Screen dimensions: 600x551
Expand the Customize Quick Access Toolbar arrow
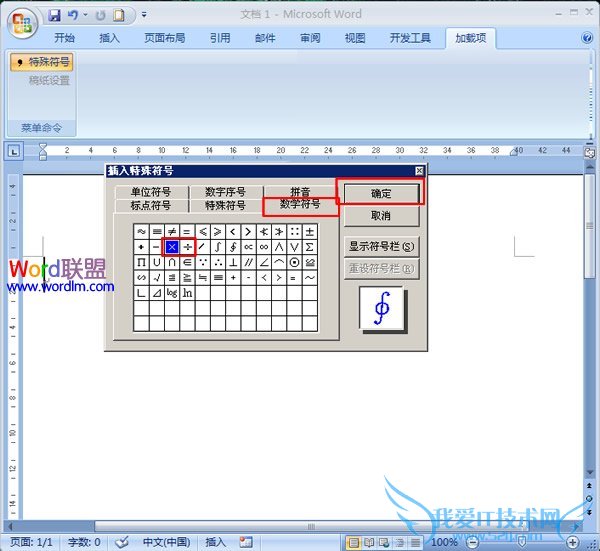[144, 15]
